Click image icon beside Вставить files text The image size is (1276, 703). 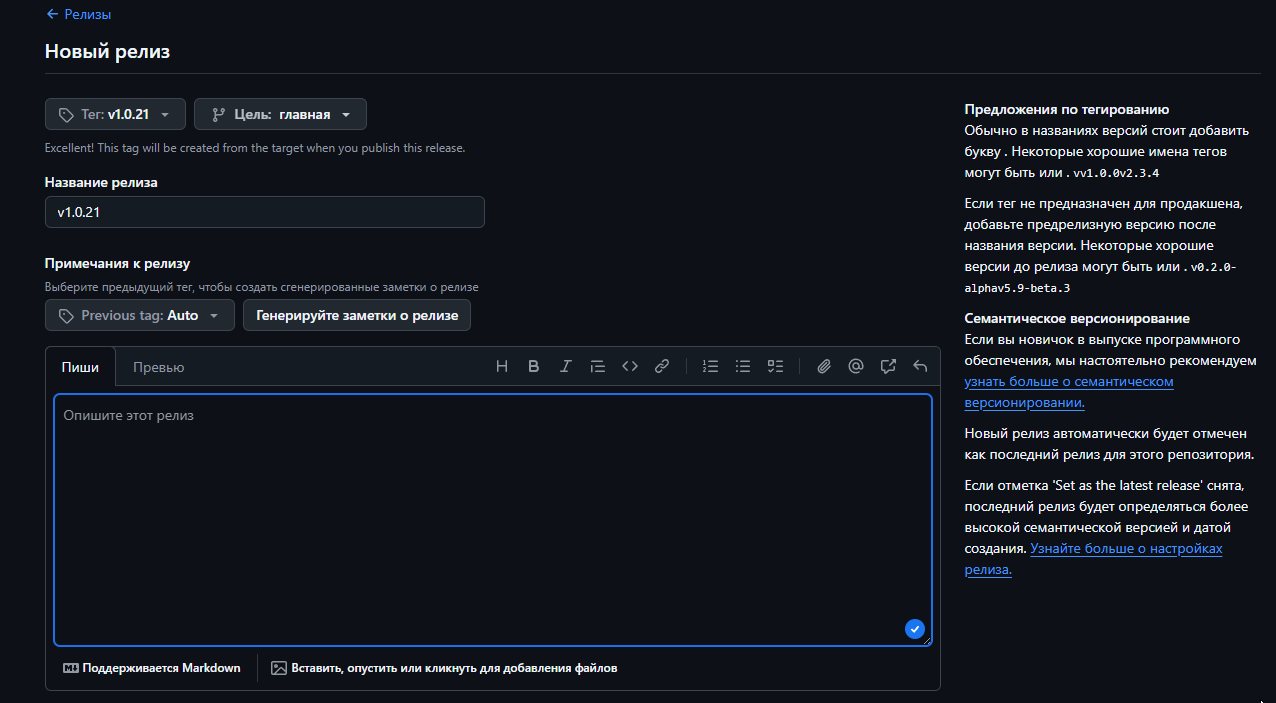coord(279,668)
